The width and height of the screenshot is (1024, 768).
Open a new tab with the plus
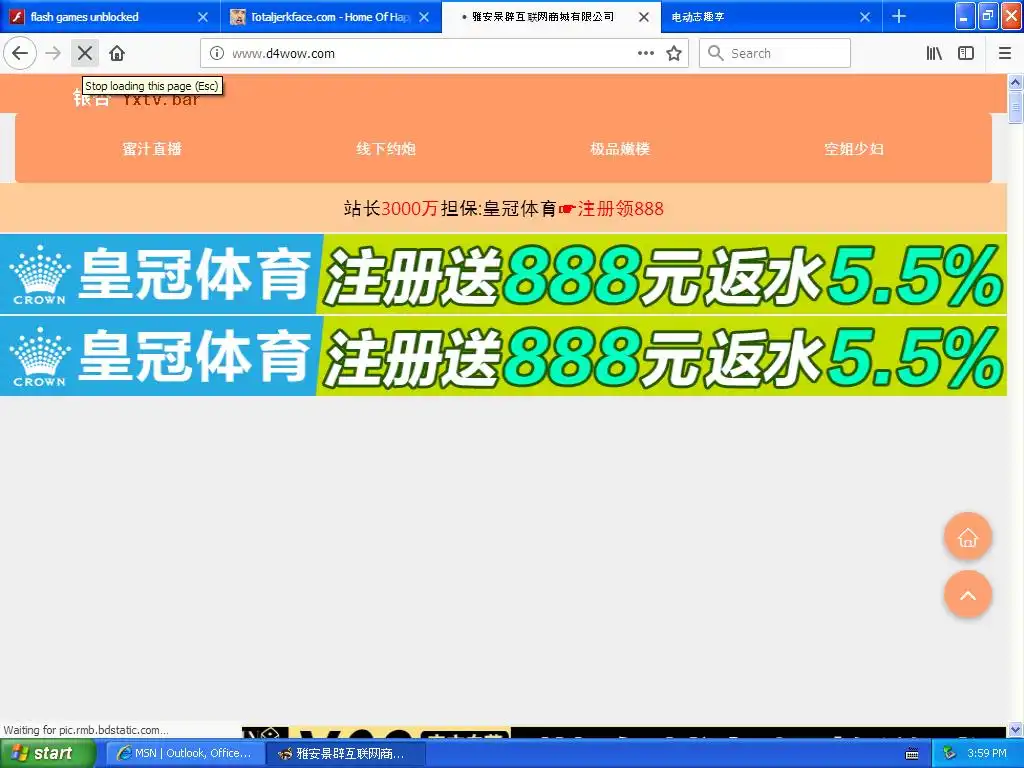[899, 16]
